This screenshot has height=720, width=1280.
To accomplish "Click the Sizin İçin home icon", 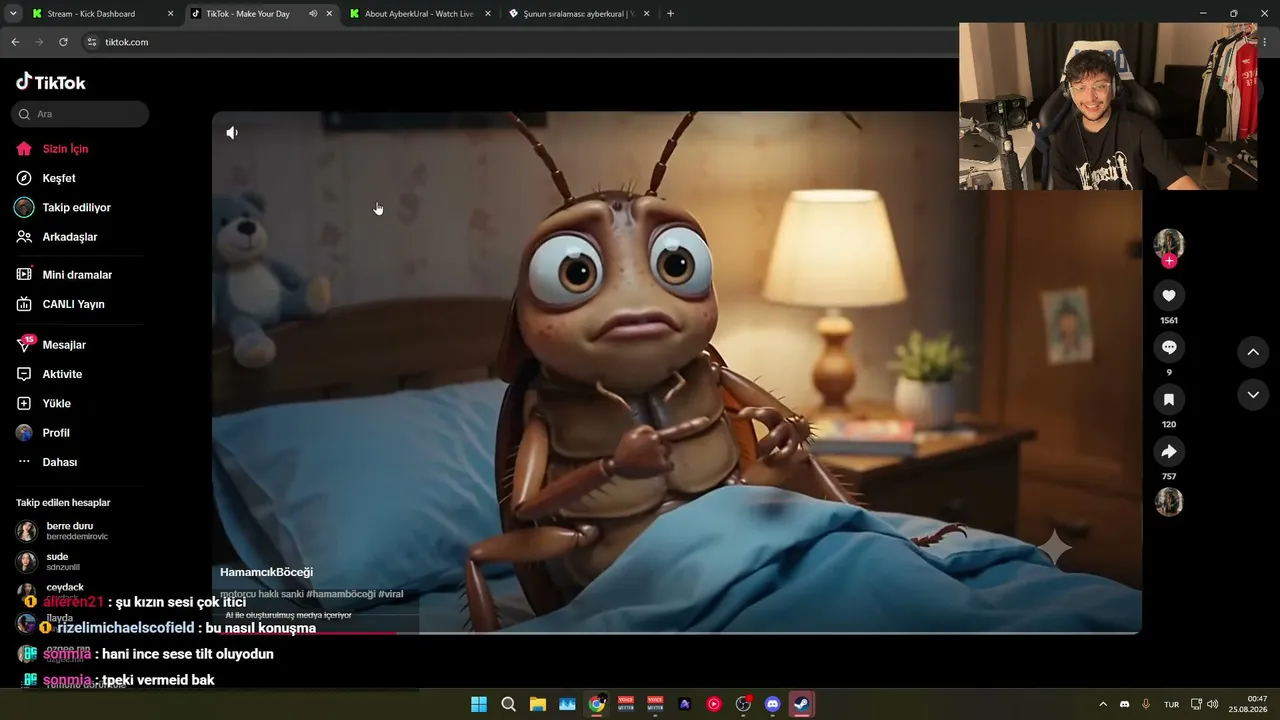I will (x=24, y=149).
